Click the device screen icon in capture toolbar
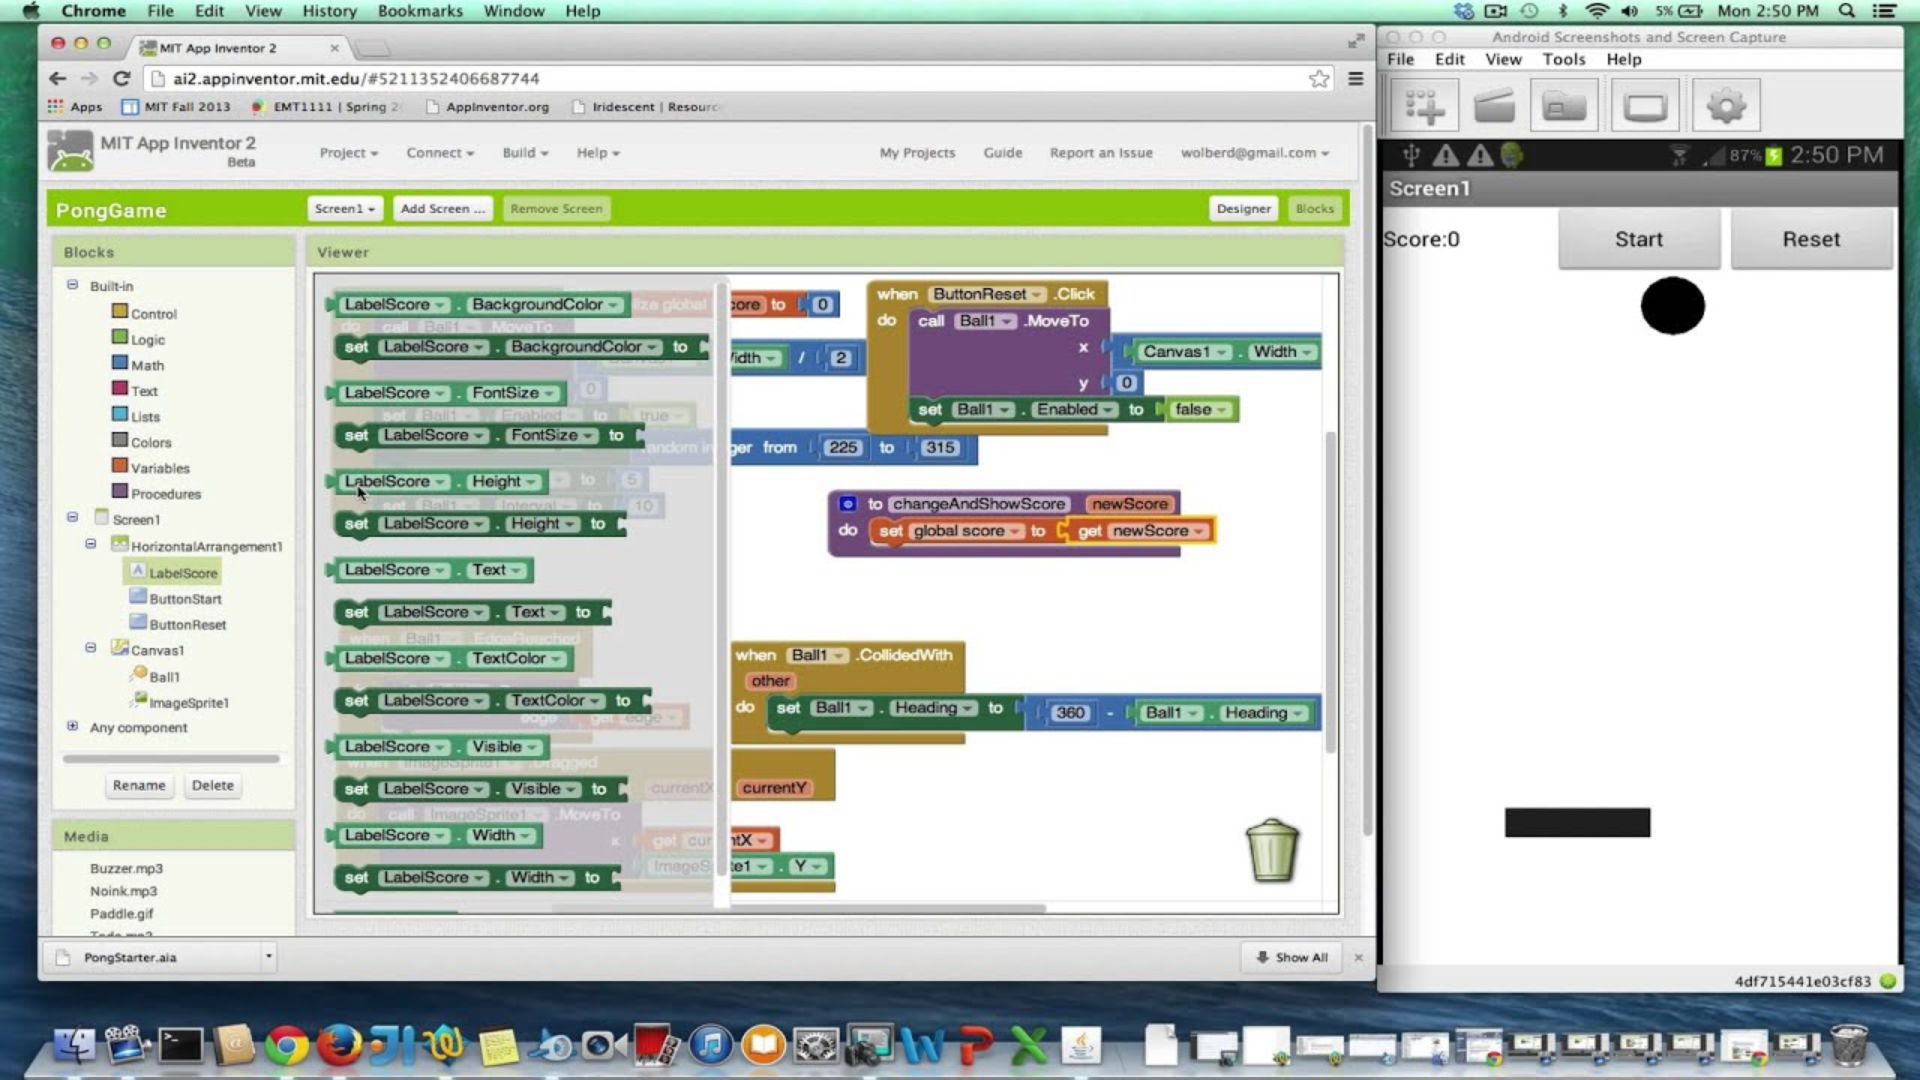The width and height of the screenshot is (1920, 1080). pos(1645,106)
